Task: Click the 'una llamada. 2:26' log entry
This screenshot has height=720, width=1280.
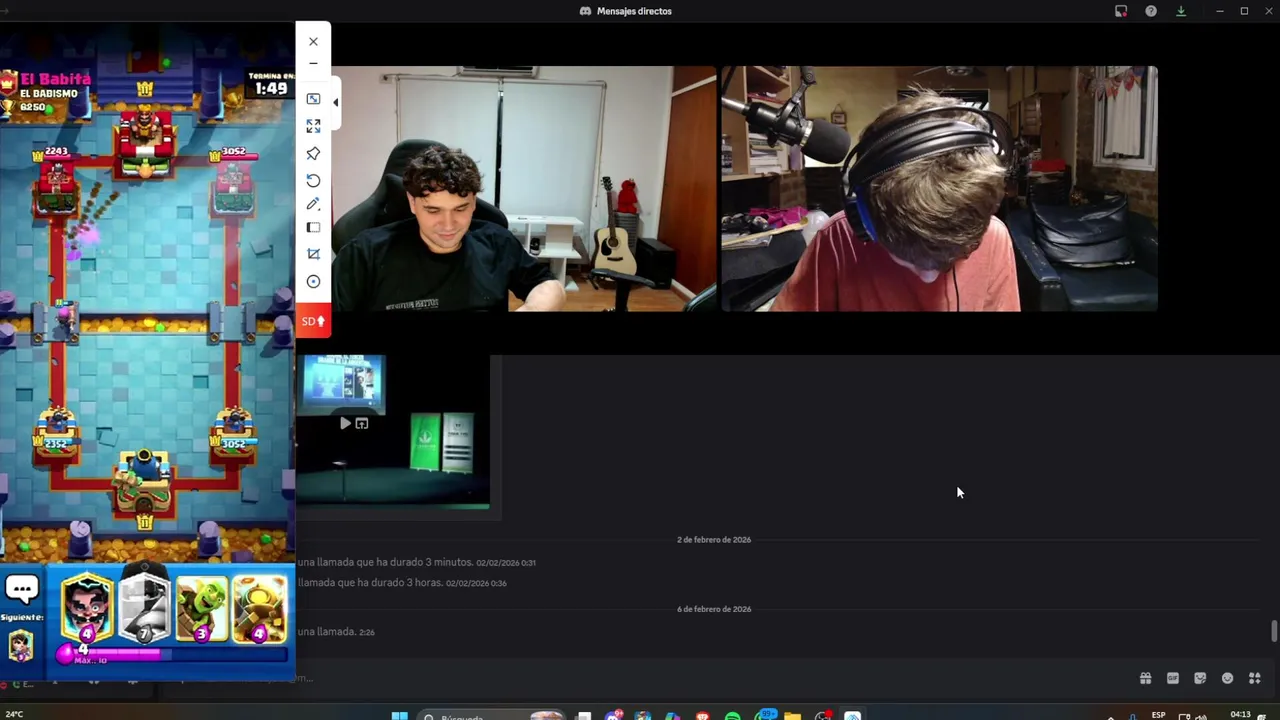Action: pos(336,632)
